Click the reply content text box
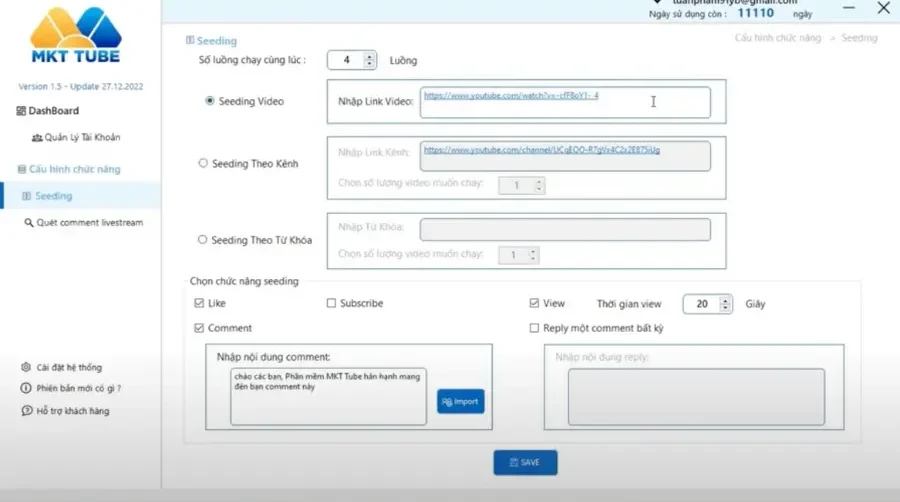Viewport: 900px width, 502px height. 696,397
